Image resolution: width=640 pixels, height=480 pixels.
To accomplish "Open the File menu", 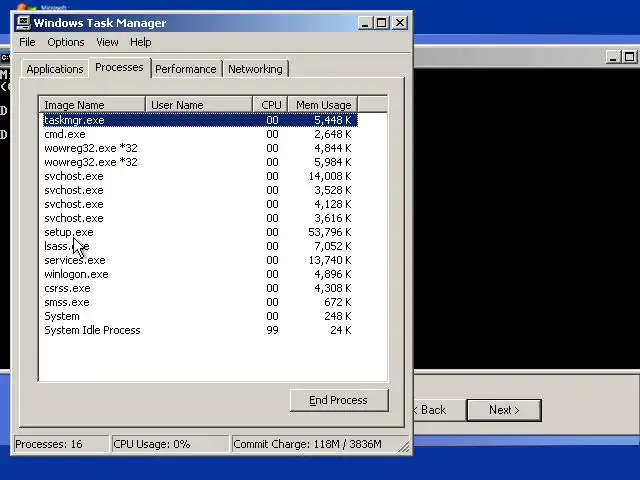I will point(27,42).
